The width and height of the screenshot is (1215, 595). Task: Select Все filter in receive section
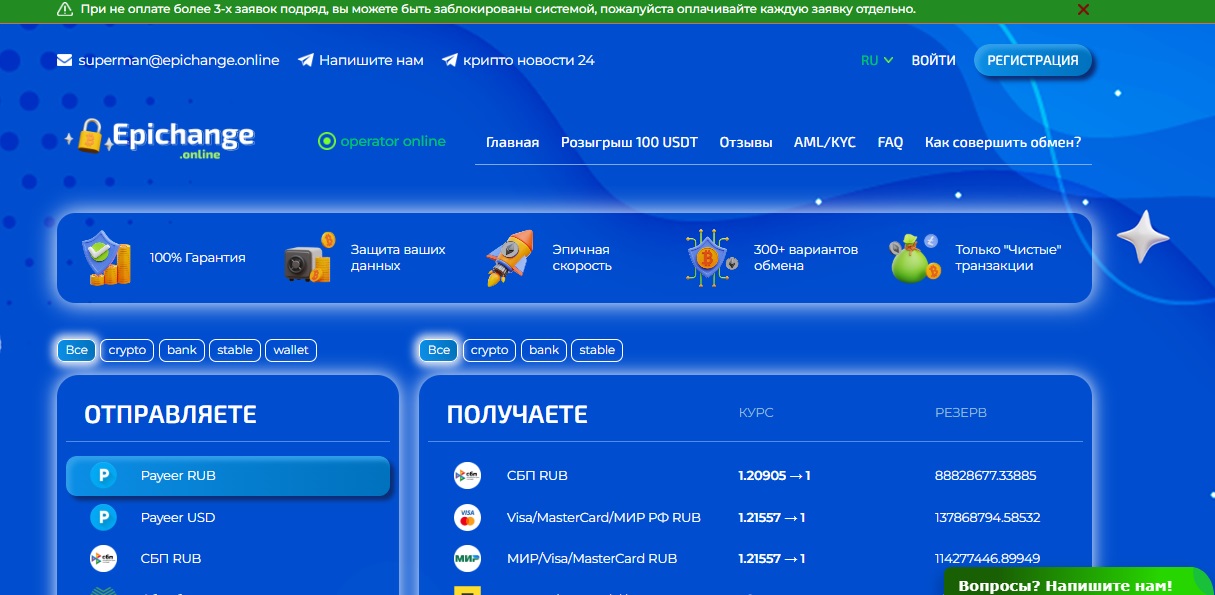click(x=439, y=350)
